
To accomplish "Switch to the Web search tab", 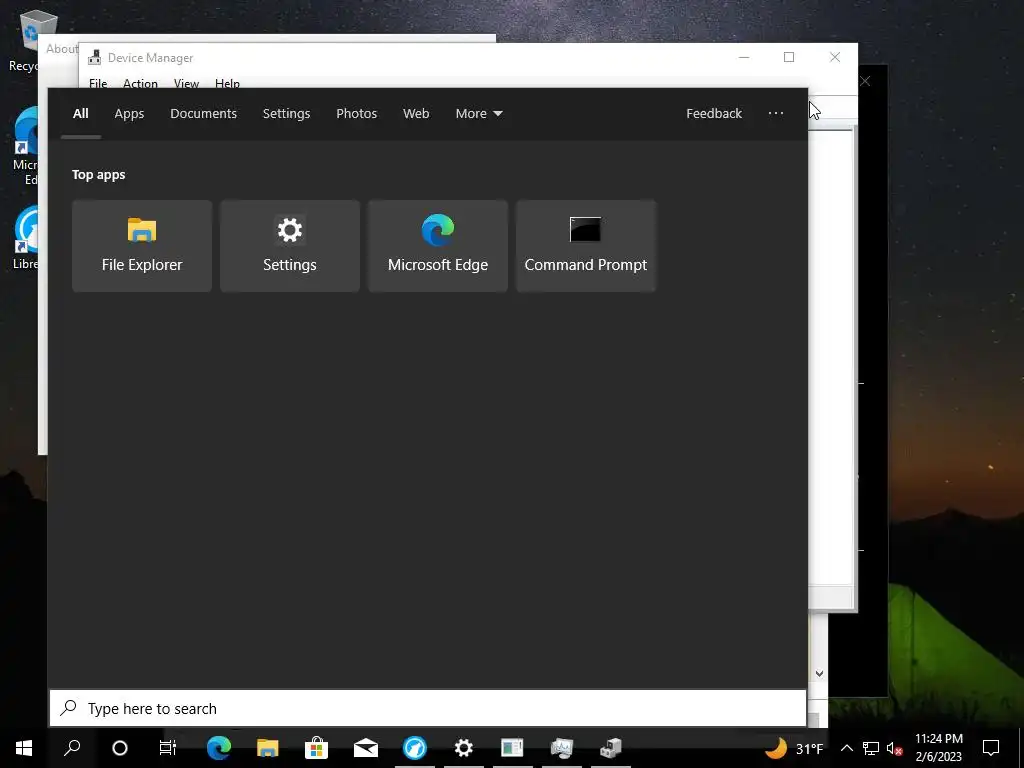I will click(x=416, y=114).
